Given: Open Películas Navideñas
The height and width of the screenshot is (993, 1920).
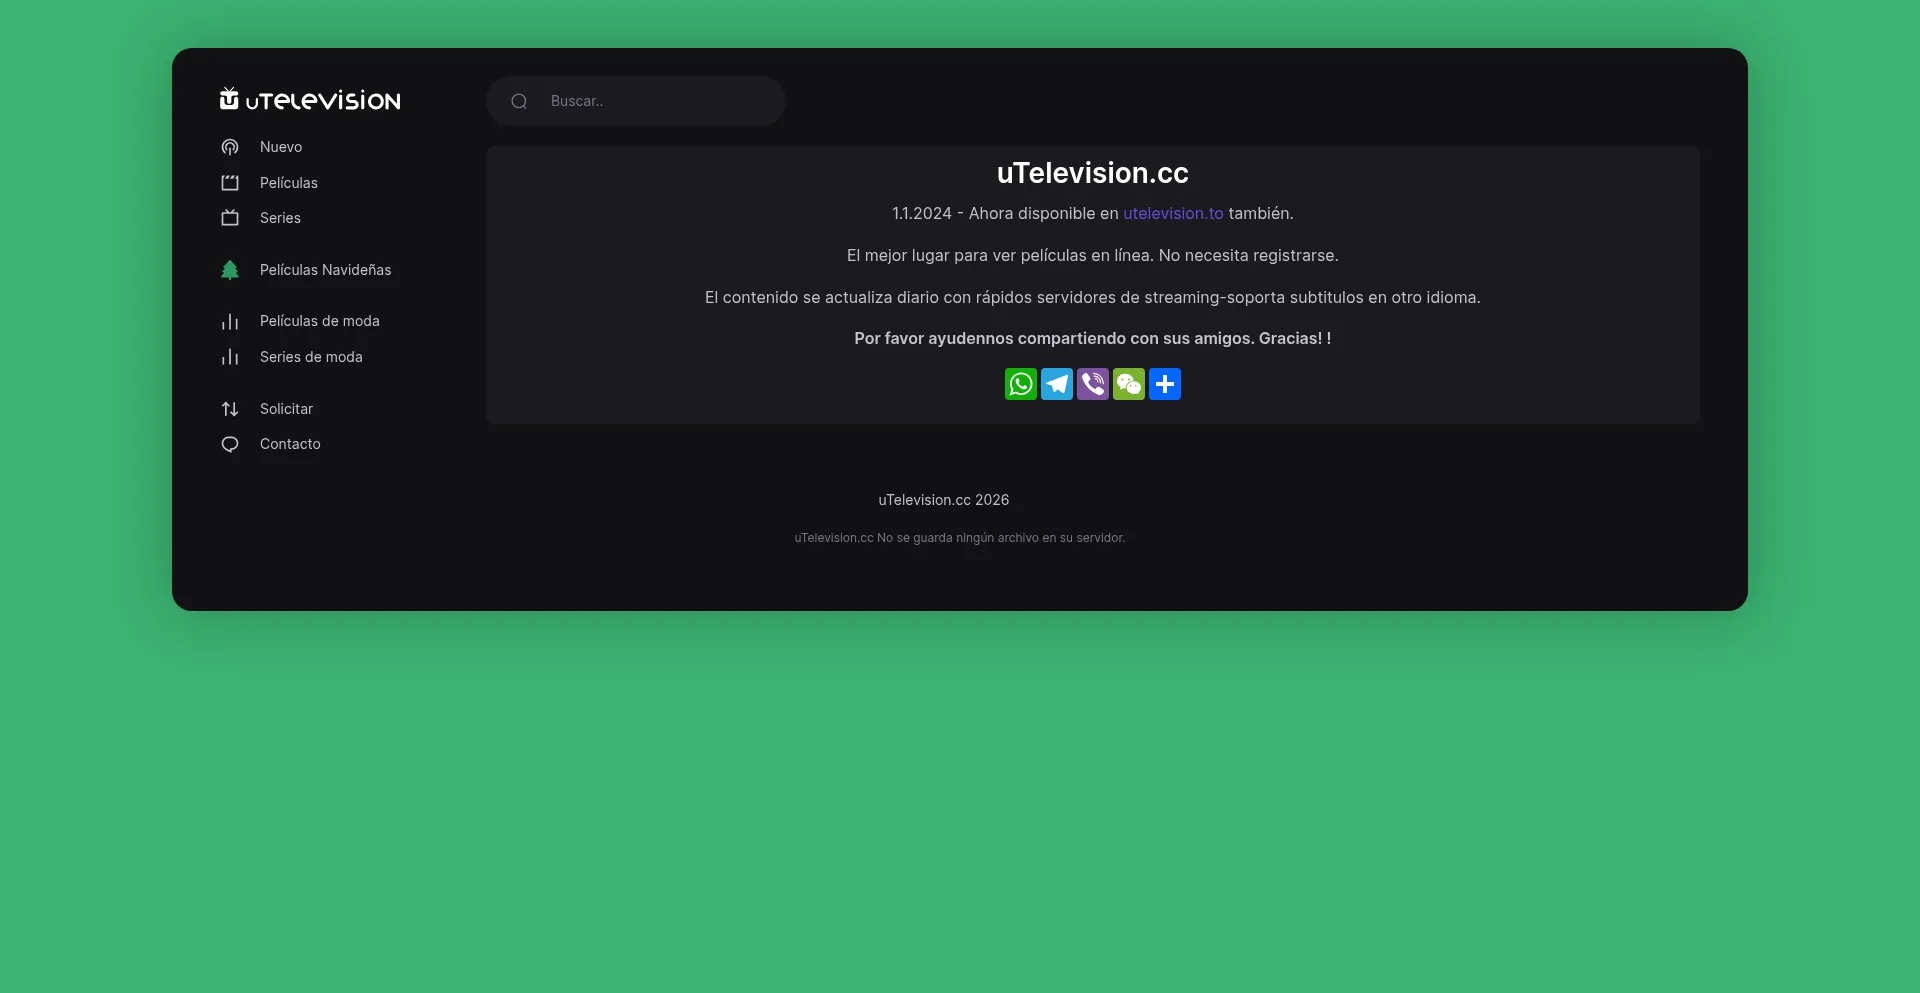Looking at the screenshot, I should click(x=326, y=270).
